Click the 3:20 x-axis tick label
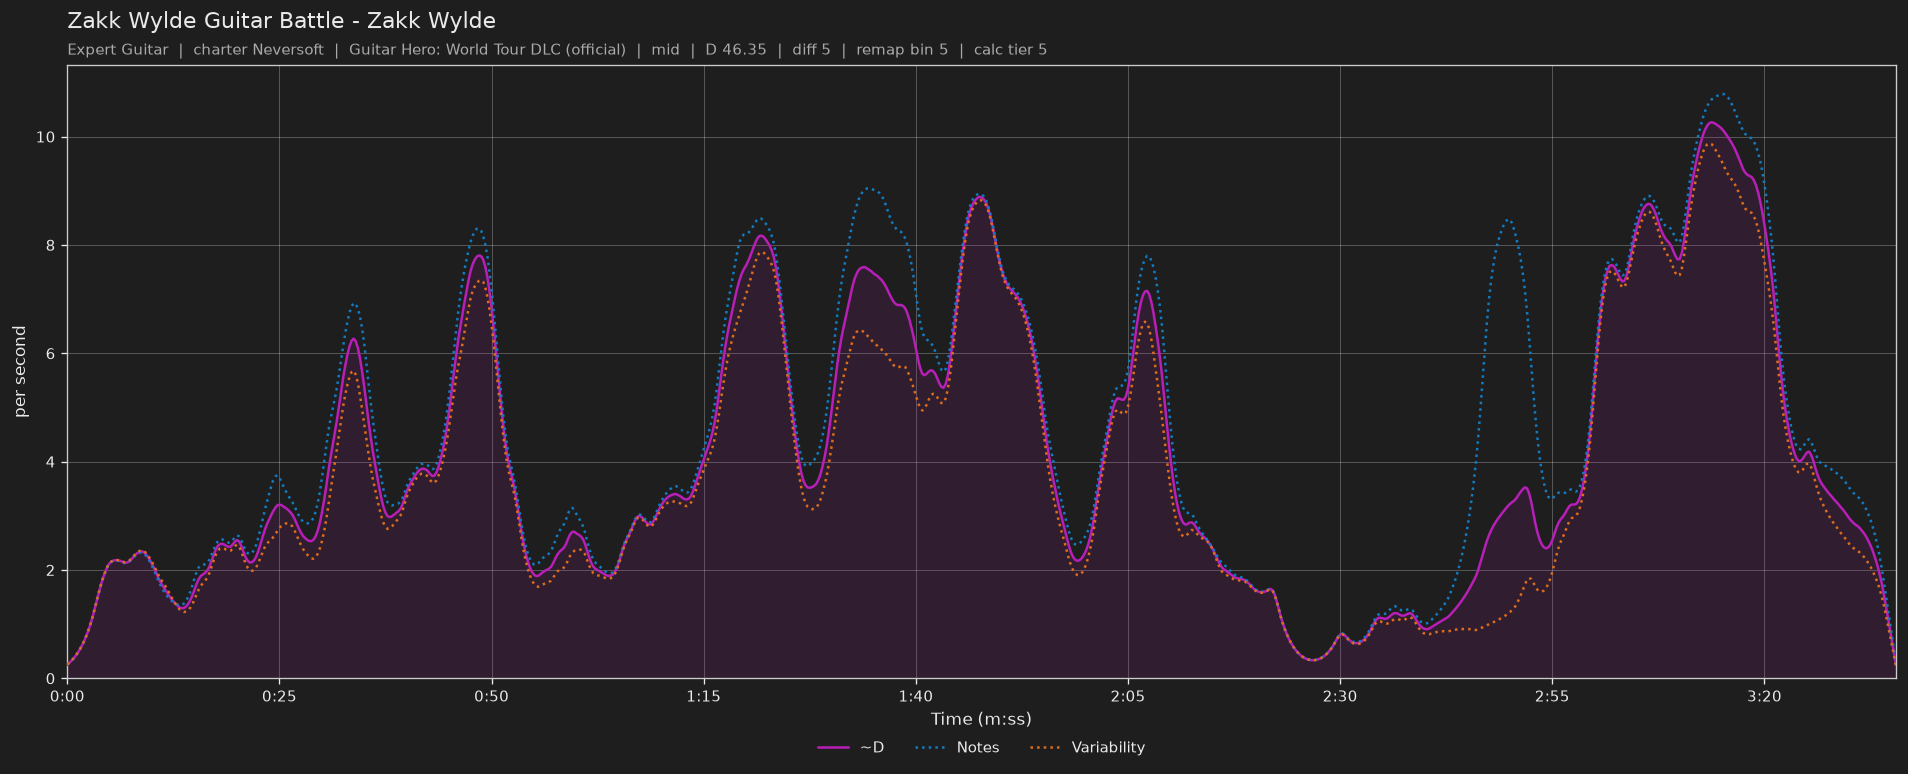The width and height of the screenshot is (1908, 774). (1764, 697)
